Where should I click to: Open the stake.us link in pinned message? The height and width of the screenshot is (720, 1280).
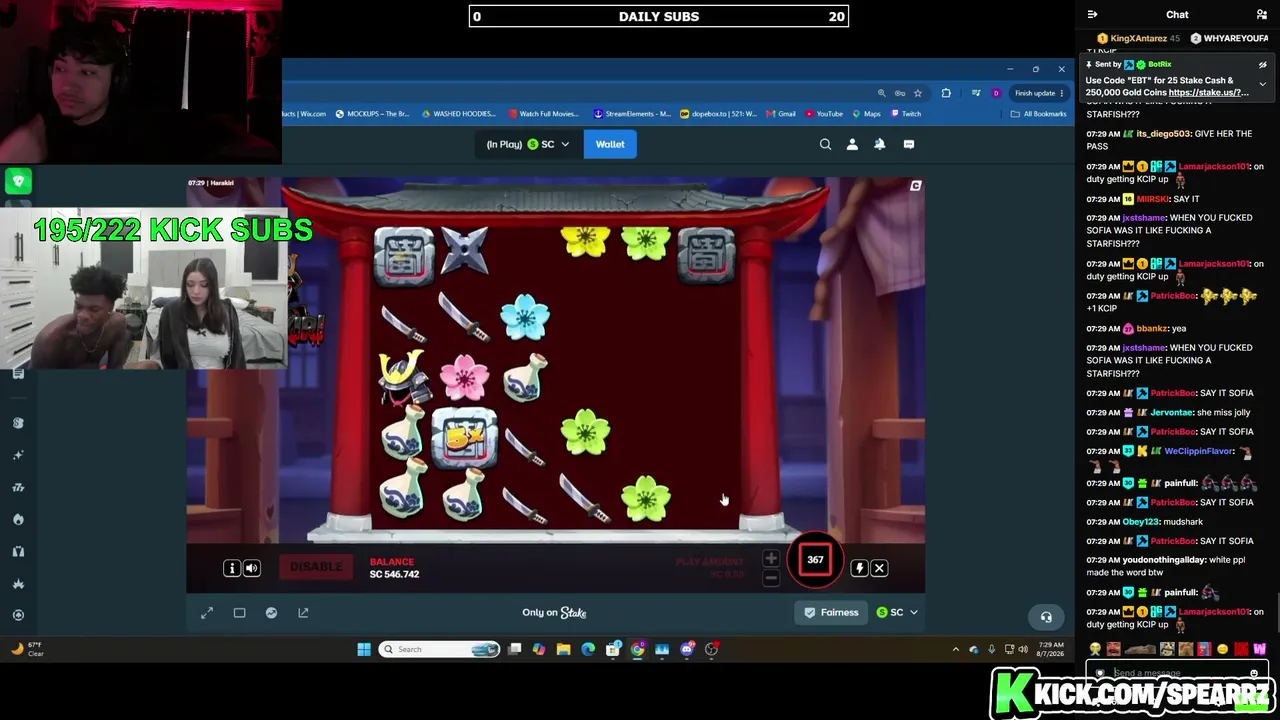point(1208,92)
